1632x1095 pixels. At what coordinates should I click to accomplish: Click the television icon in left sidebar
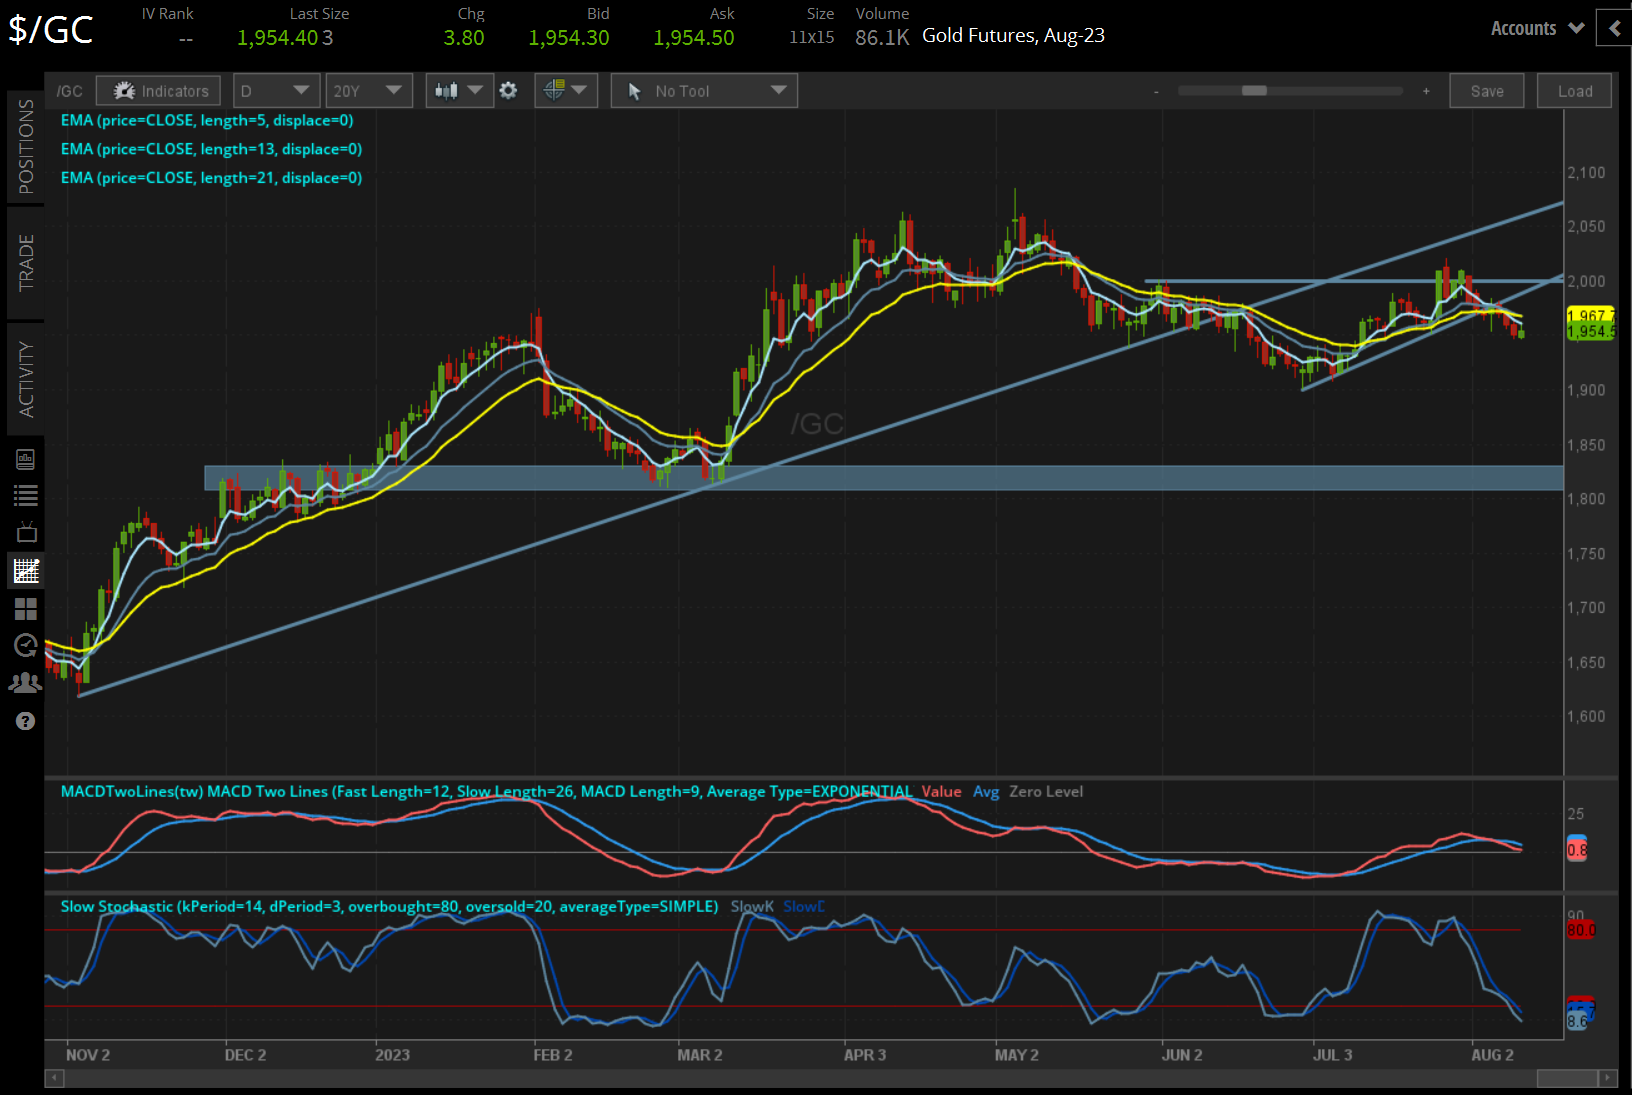26,532
